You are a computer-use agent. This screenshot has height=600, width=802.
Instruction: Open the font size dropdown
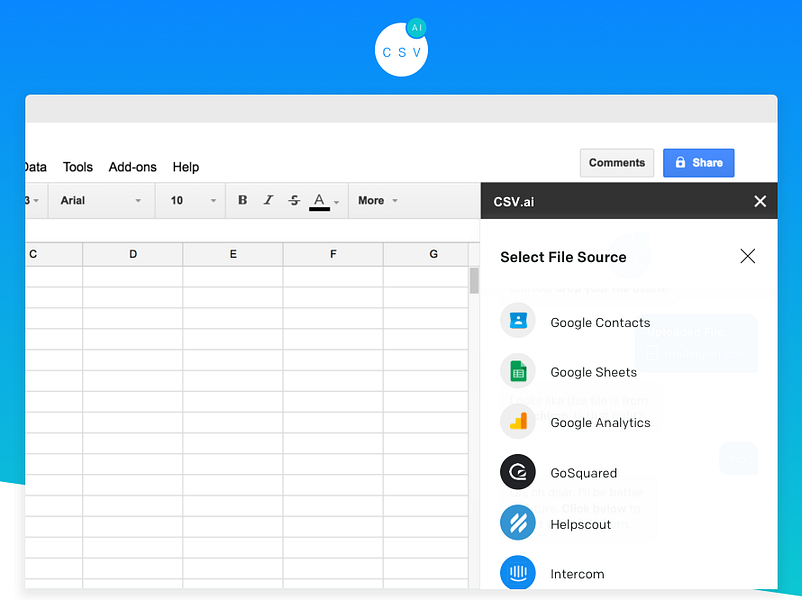[190, 200]
